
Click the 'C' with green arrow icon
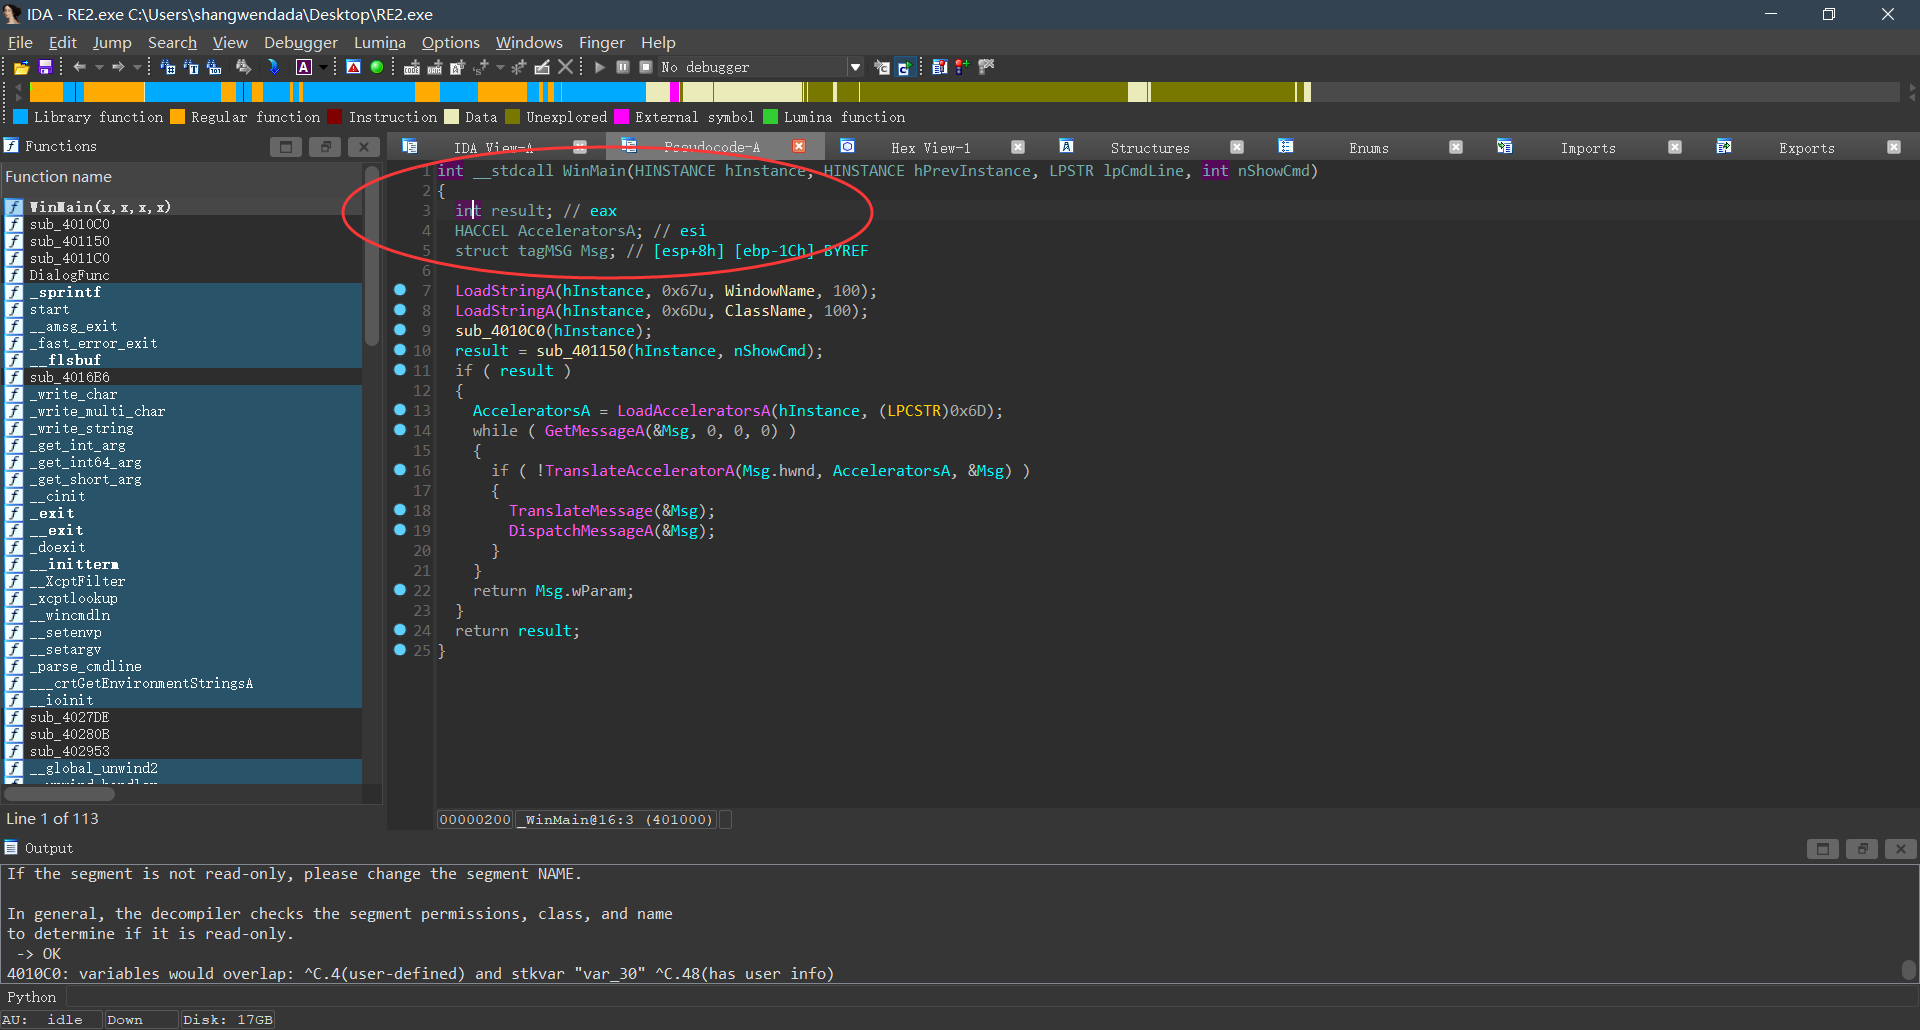tap(905, 67)
